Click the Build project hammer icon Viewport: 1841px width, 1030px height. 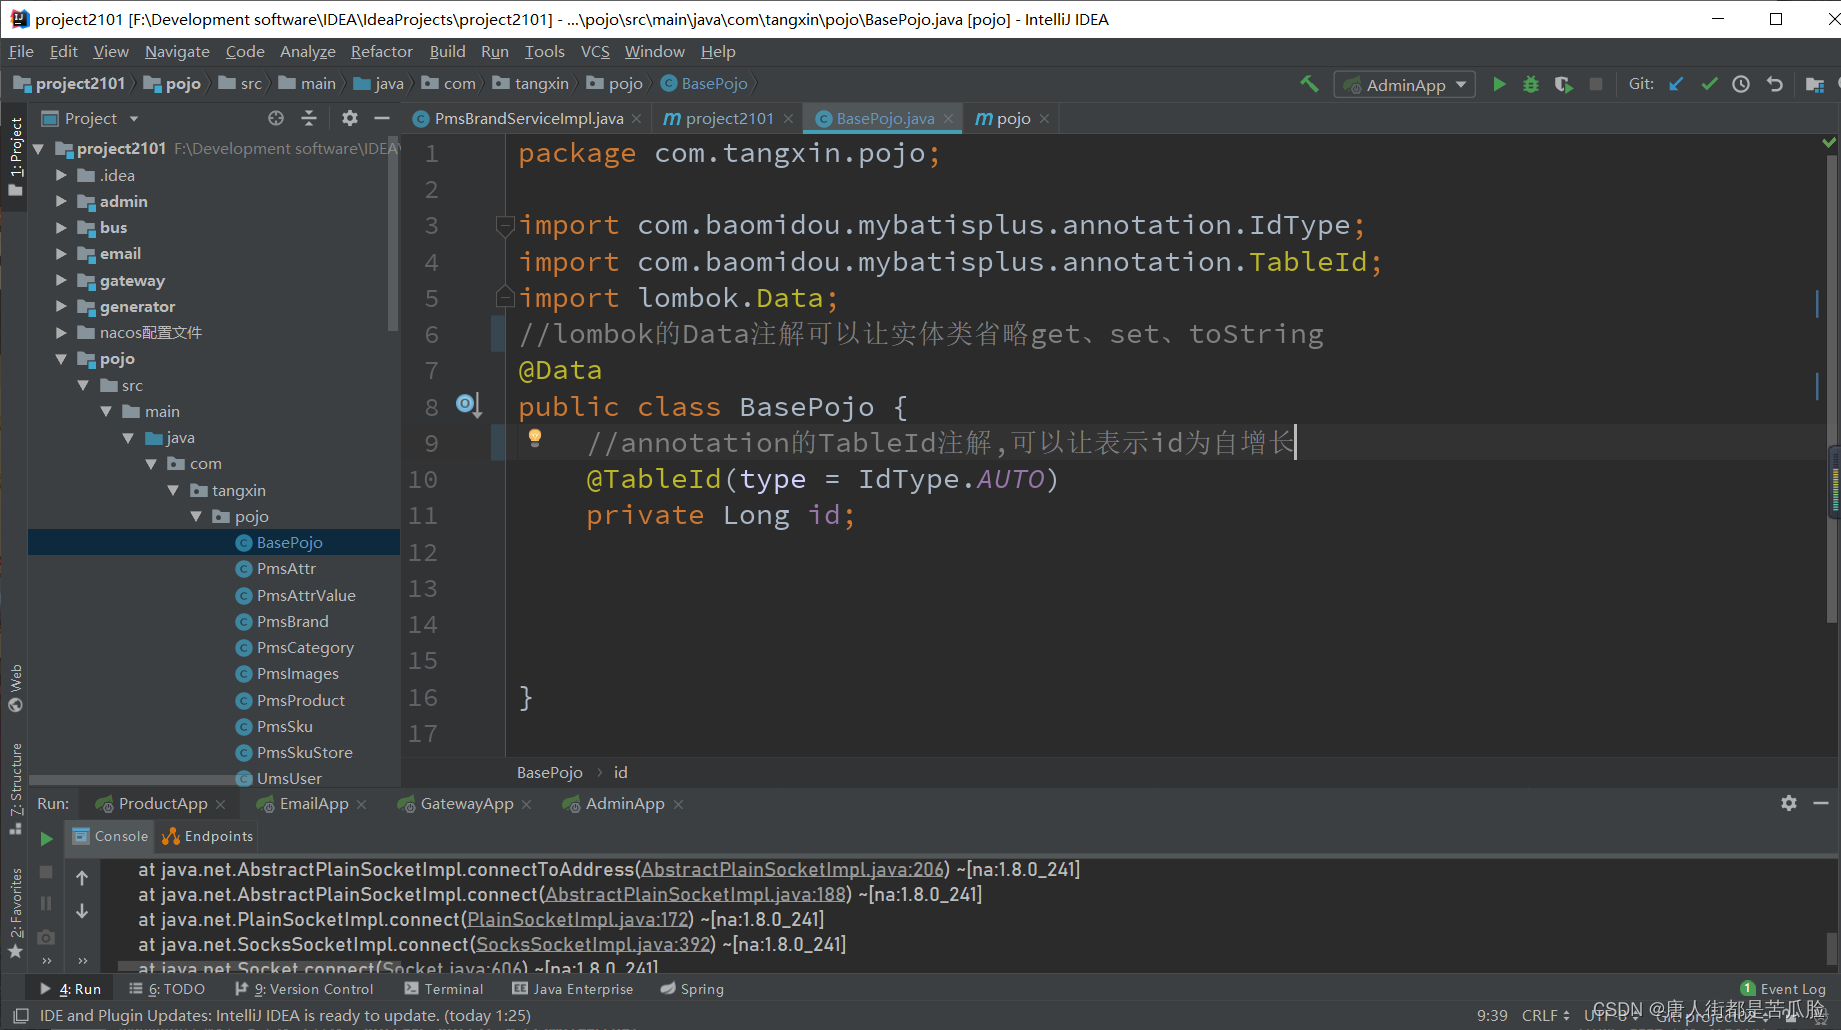(x=1309, y=84)
